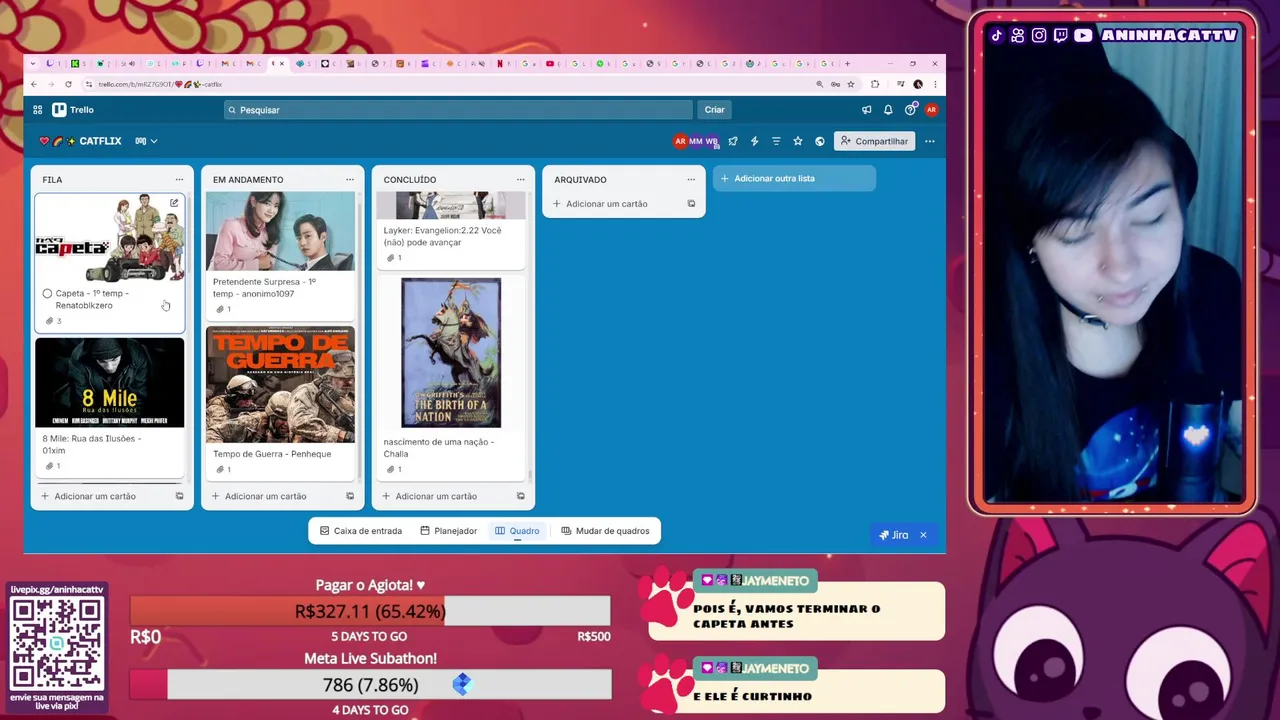1280x720 pixels.
Task: Open the Tempo de Guerra card cover
Action: (x=280, y=384)
